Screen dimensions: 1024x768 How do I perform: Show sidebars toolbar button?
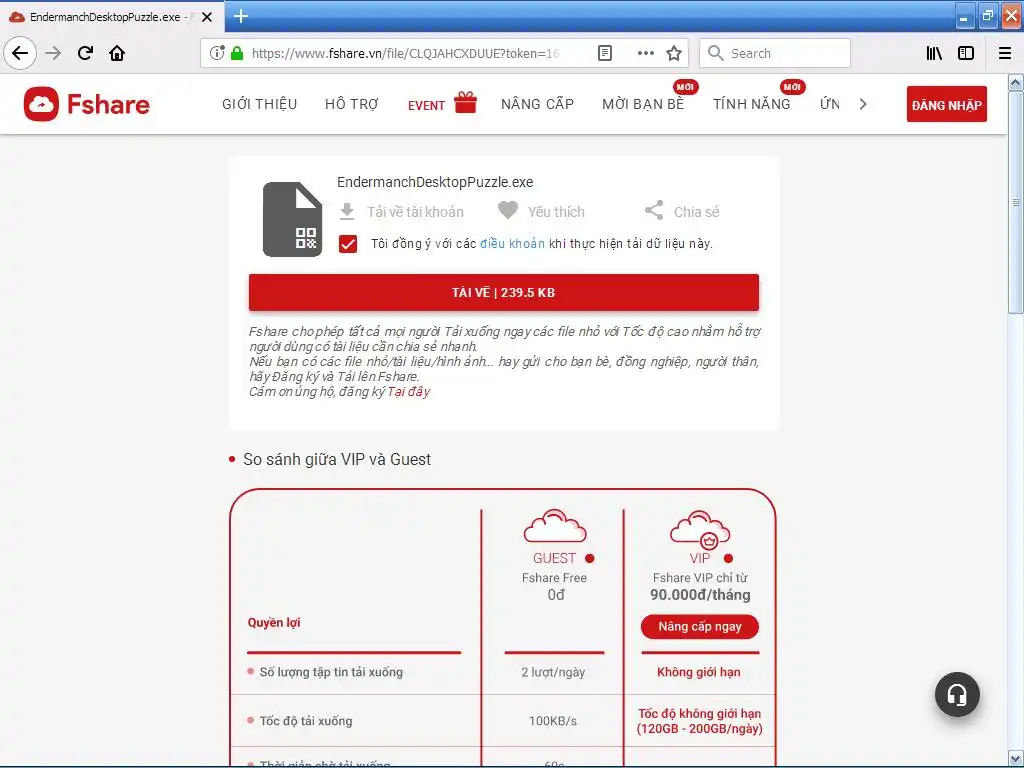(966, 53)
